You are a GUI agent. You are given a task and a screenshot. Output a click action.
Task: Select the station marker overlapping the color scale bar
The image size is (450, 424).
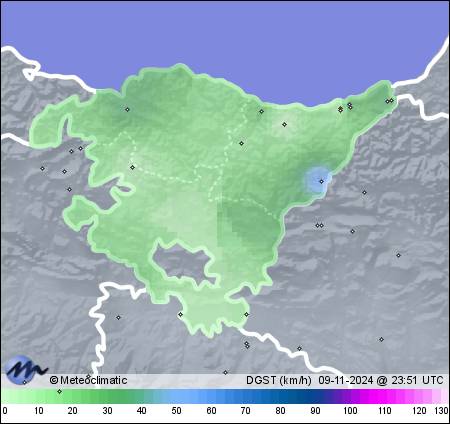click(x=59, y=391)
